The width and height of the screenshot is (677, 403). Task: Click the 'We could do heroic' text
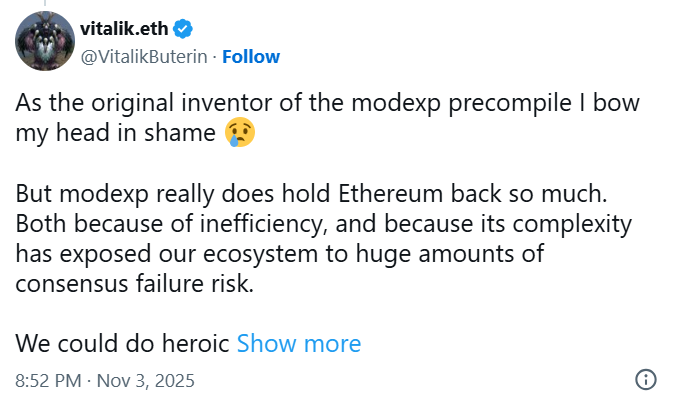tap(122, 343)
